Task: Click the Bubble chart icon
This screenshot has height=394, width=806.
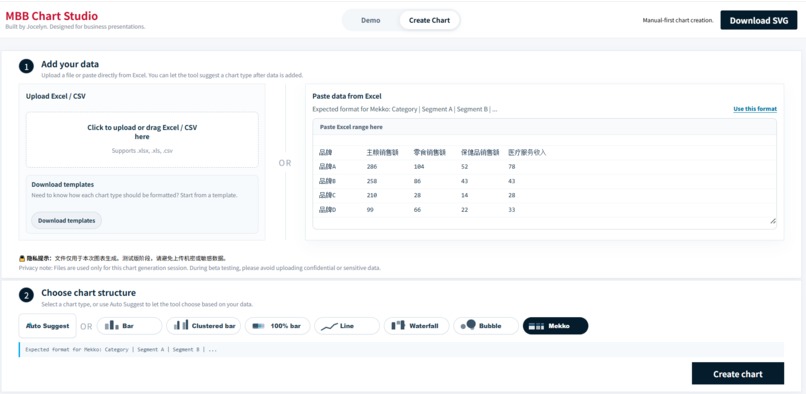Action: click(468, 325)
